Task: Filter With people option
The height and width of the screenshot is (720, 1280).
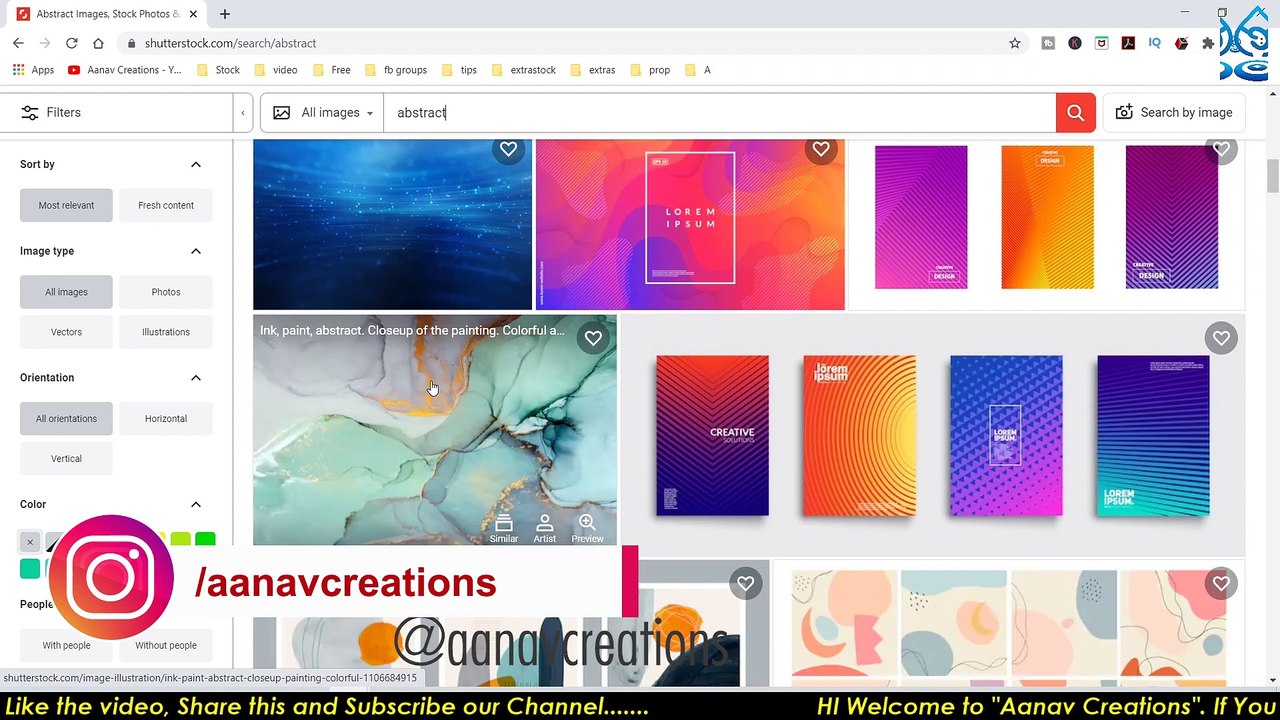Action: click(x=66, y=646)
